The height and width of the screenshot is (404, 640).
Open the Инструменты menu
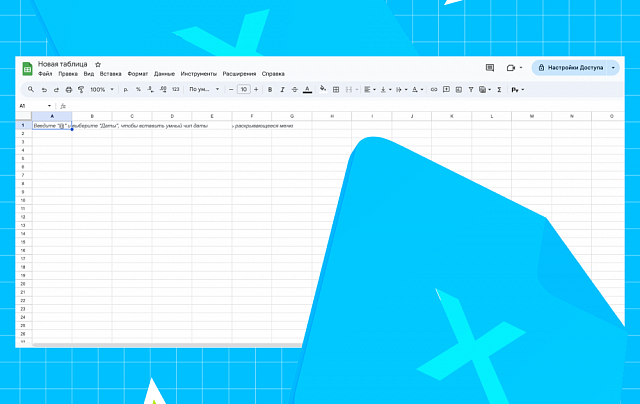coord(199,74)
